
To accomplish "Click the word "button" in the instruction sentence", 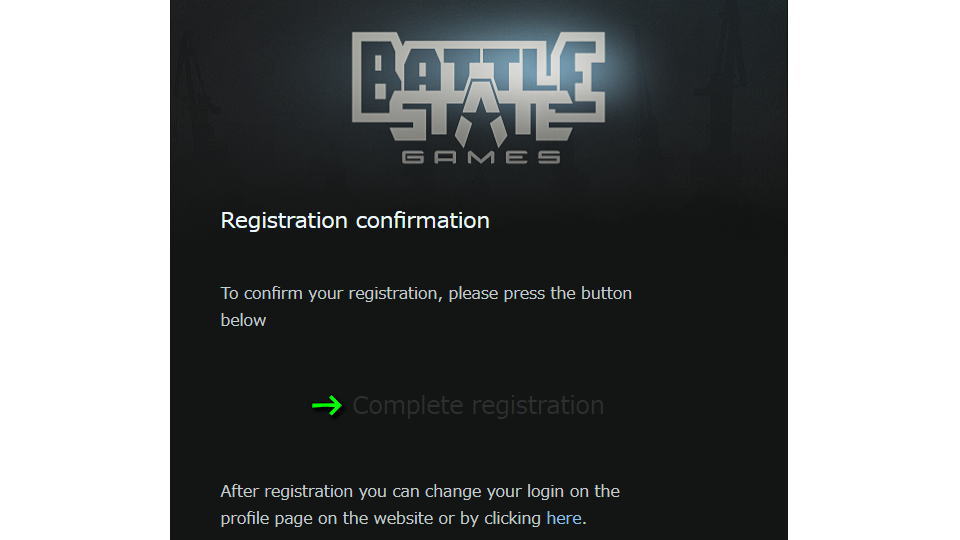I will coord(606,293).
